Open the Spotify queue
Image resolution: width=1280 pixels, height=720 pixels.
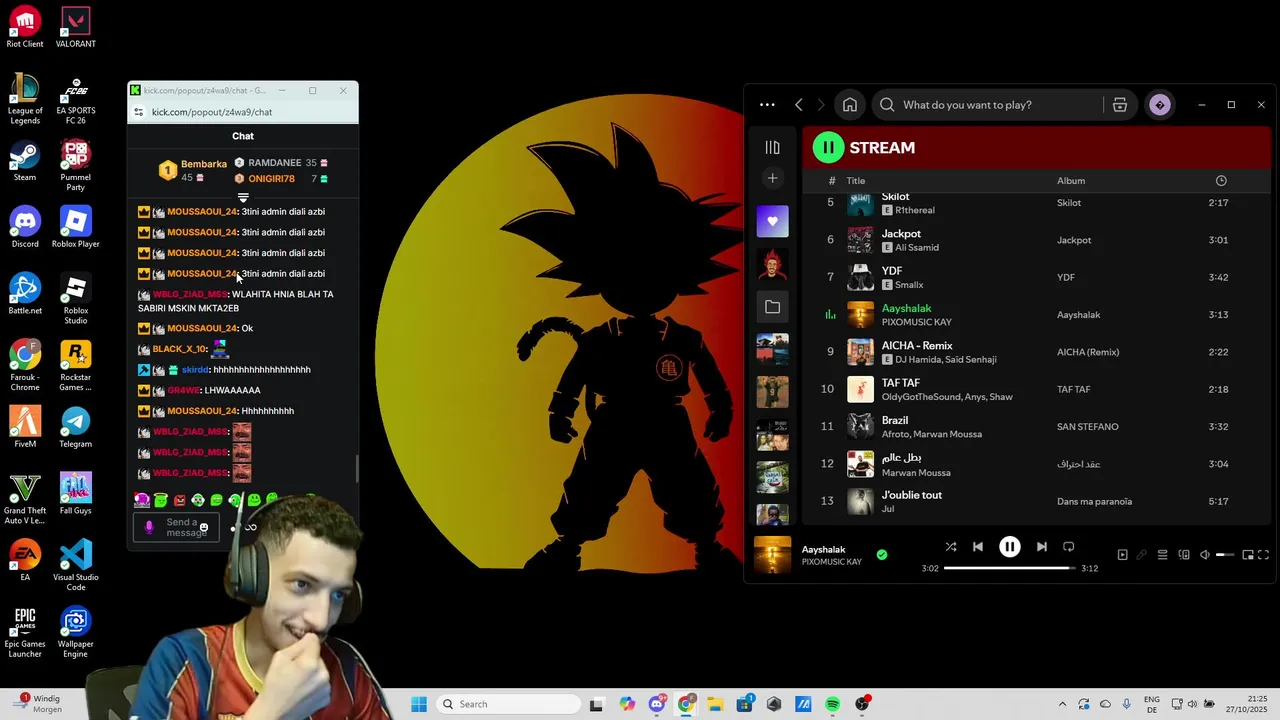click(1163, 555)
